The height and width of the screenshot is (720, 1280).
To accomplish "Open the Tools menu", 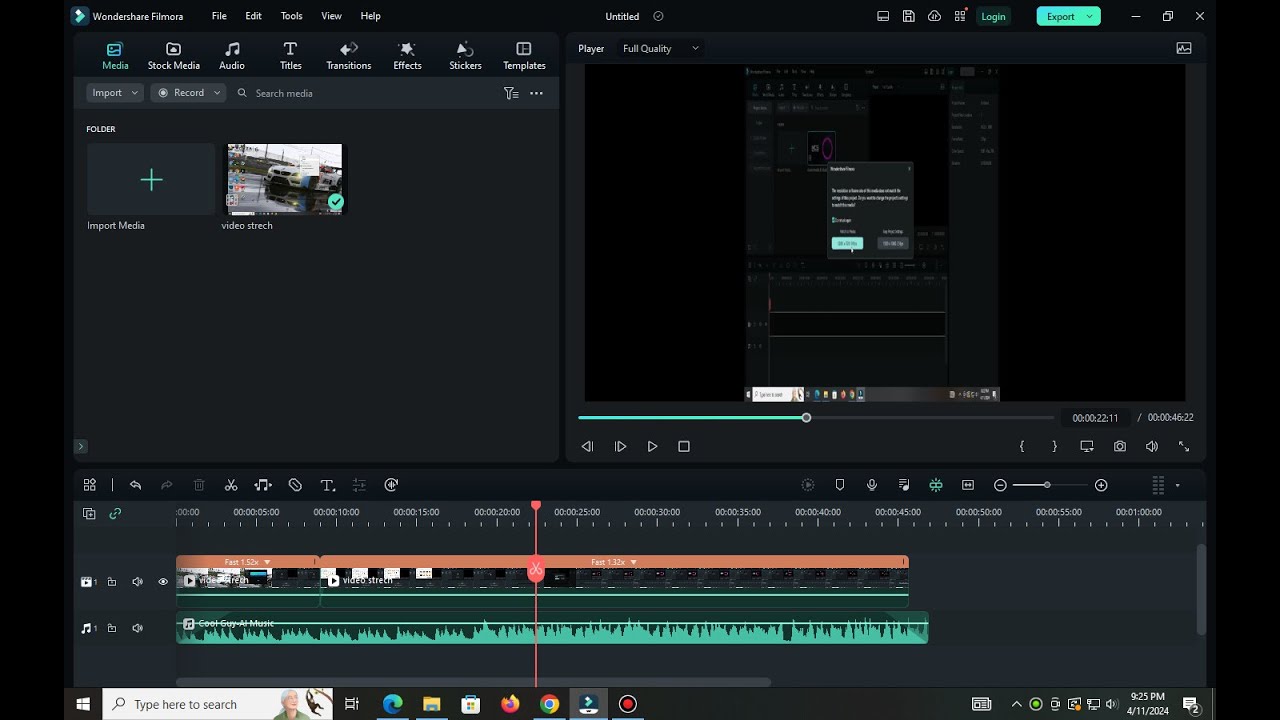I will point(292,16).
